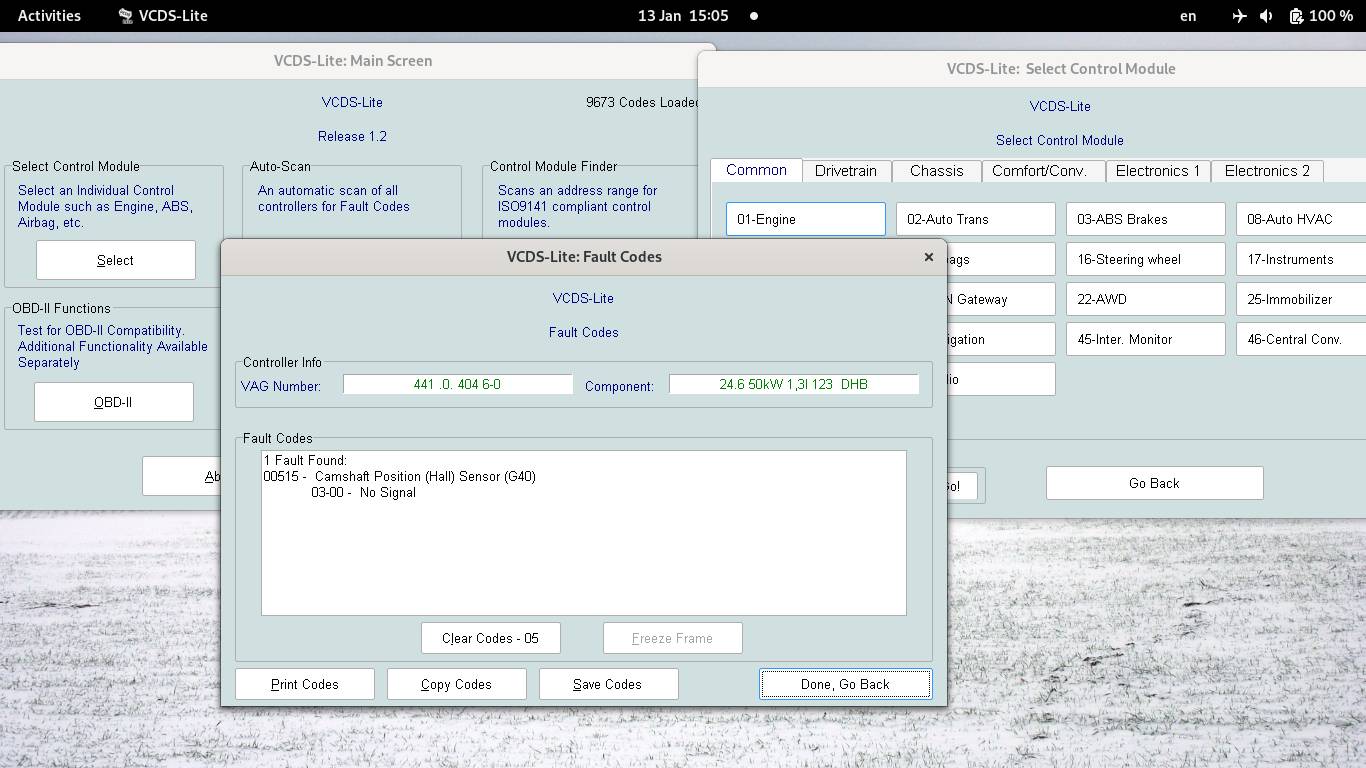
Task: Switch to the Common tab
Action: (756, 170)
